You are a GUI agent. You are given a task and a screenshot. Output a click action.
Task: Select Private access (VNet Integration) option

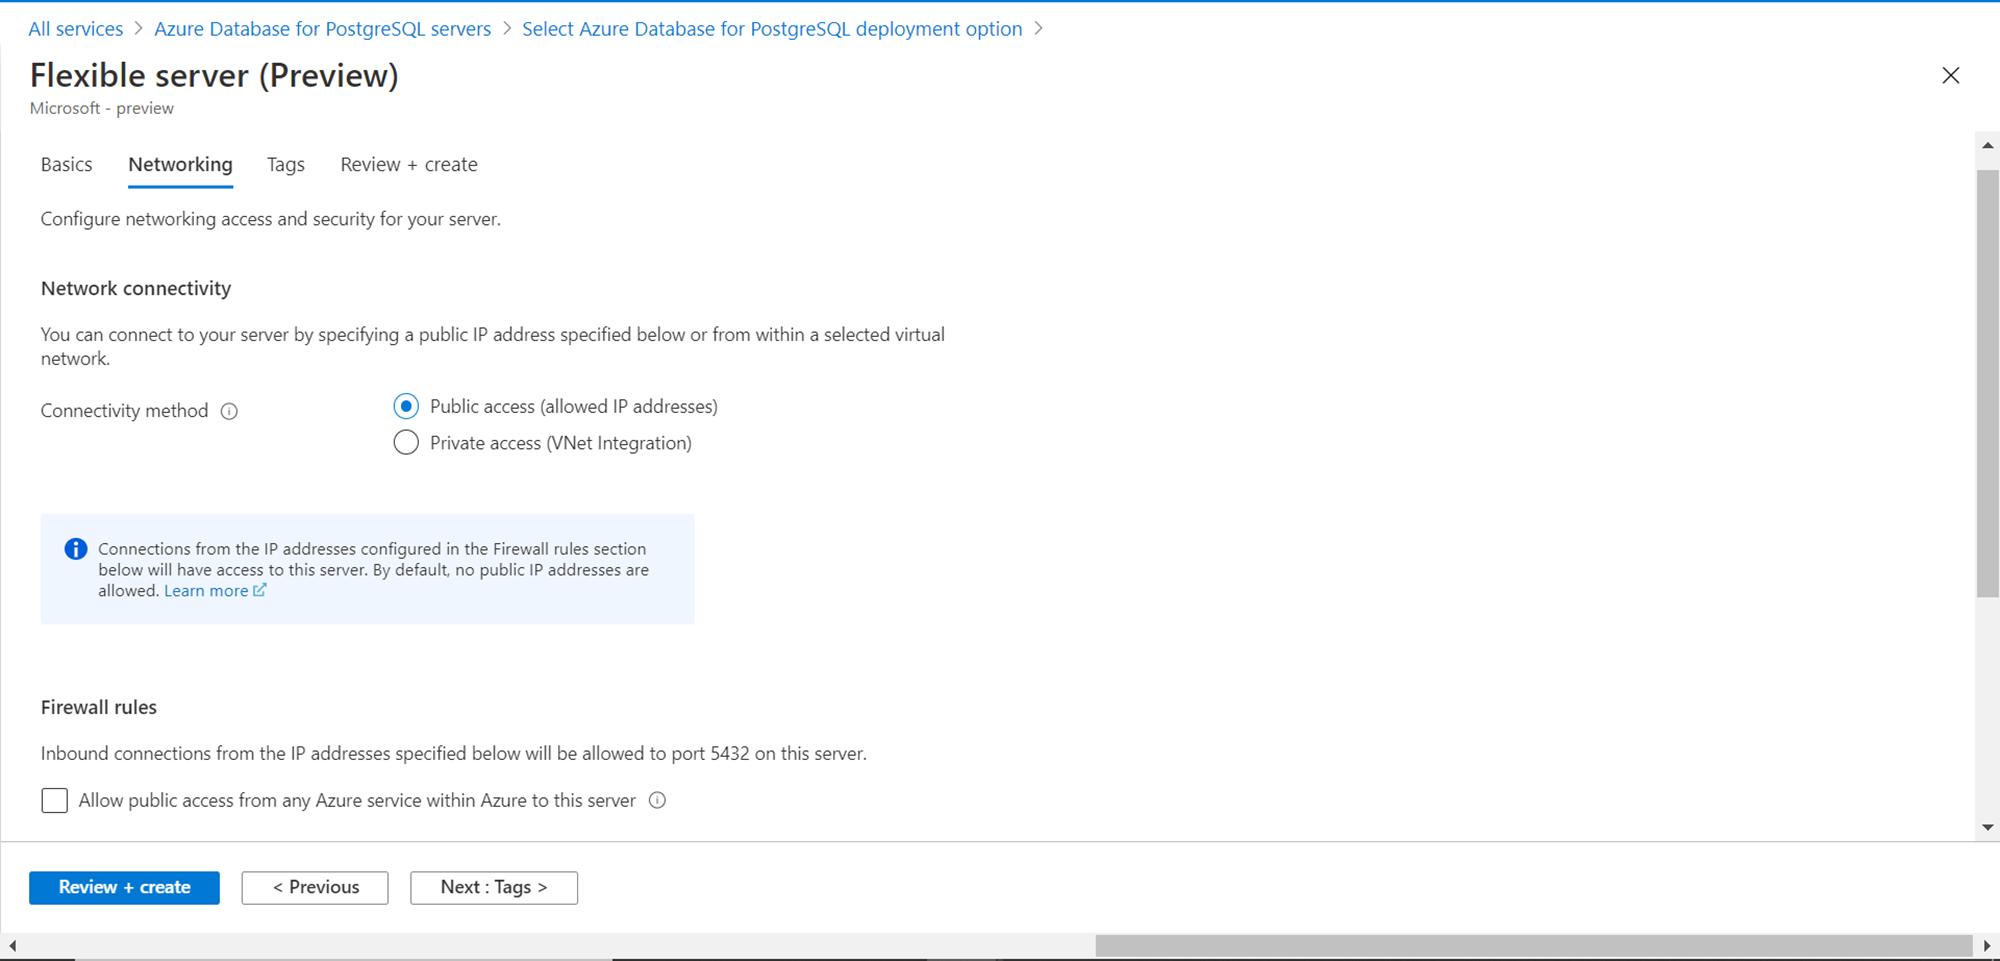pos(406,443)
